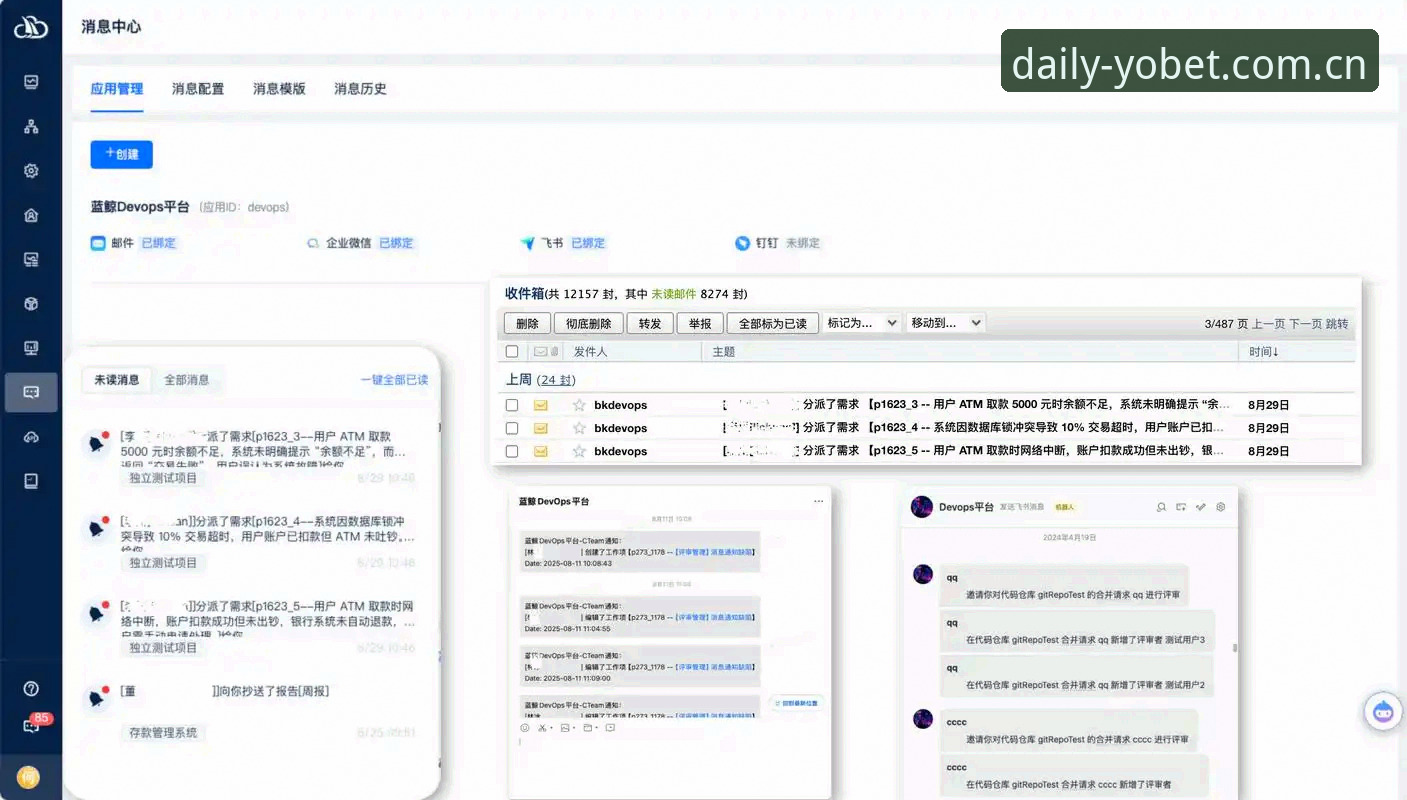1407x800 pixels.
Task: Click the 全部标为已读 button
Action: 773,324
